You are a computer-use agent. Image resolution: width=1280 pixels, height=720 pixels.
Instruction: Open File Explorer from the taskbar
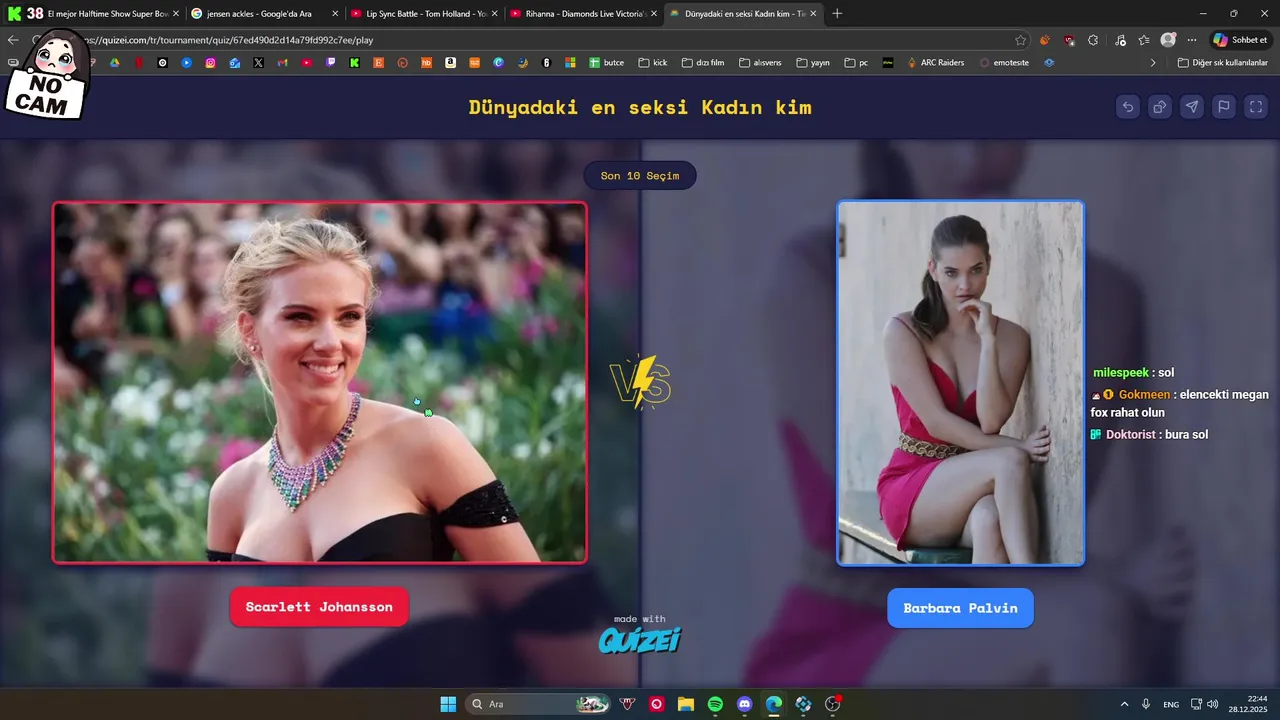(686, 704)
